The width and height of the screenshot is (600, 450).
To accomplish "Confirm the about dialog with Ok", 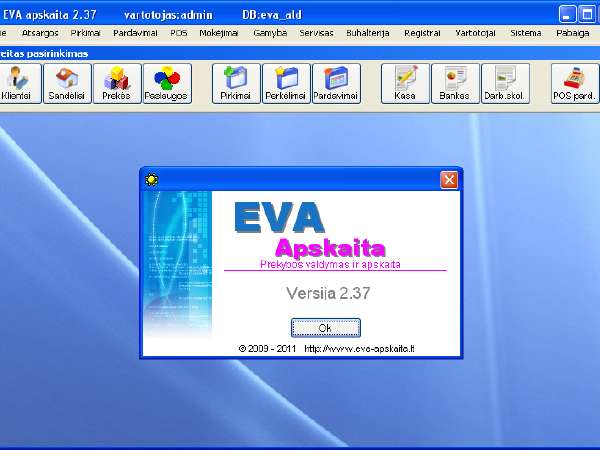I will pyautogui.click(x=326, y=328).
